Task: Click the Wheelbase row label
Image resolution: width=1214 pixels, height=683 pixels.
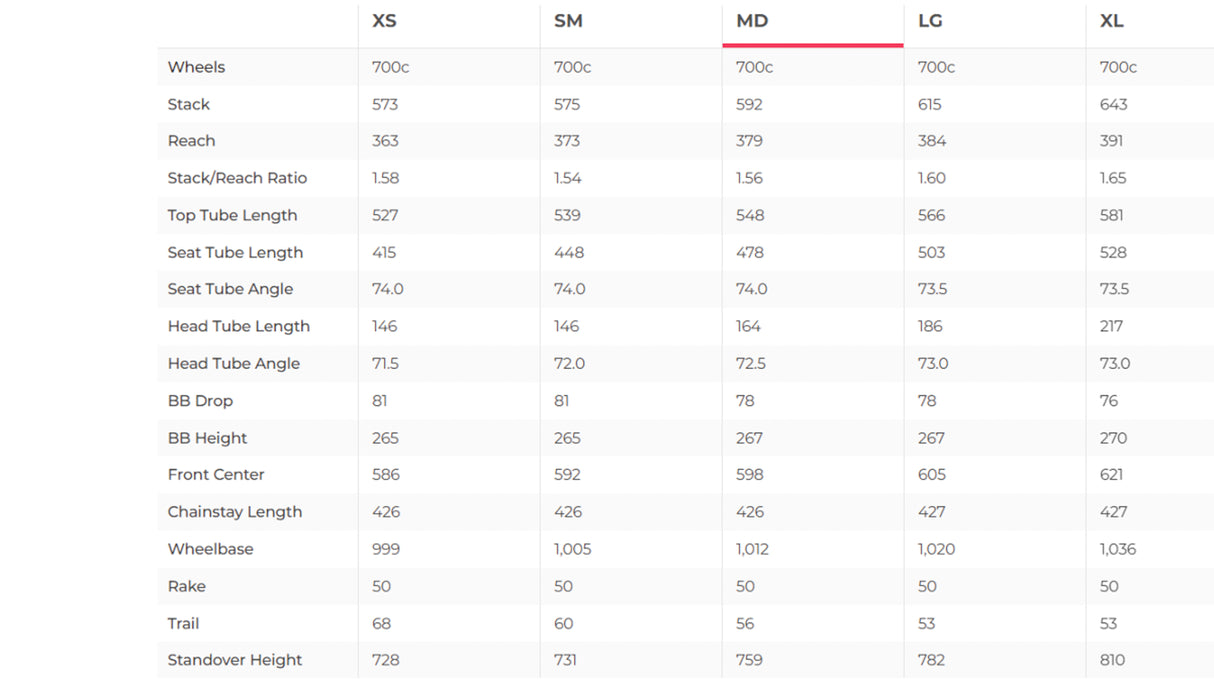Action: (210, 549)
